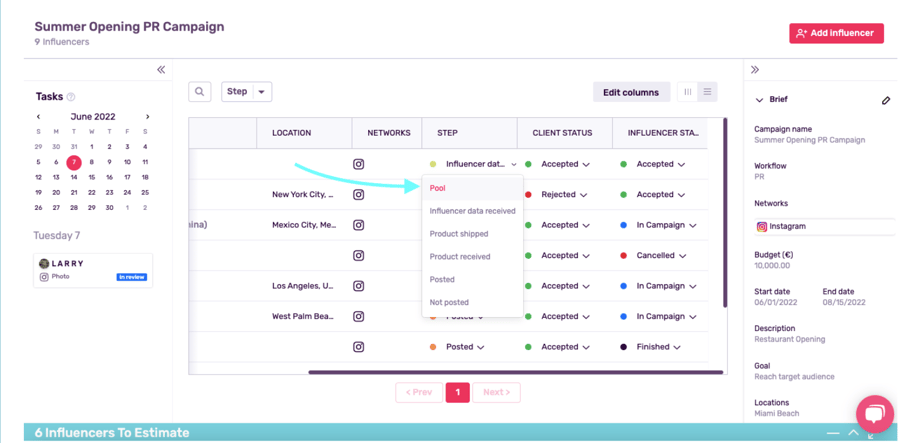Go to next month in calendar
Viewport: 914px width, 443px height.
(147, 117)
